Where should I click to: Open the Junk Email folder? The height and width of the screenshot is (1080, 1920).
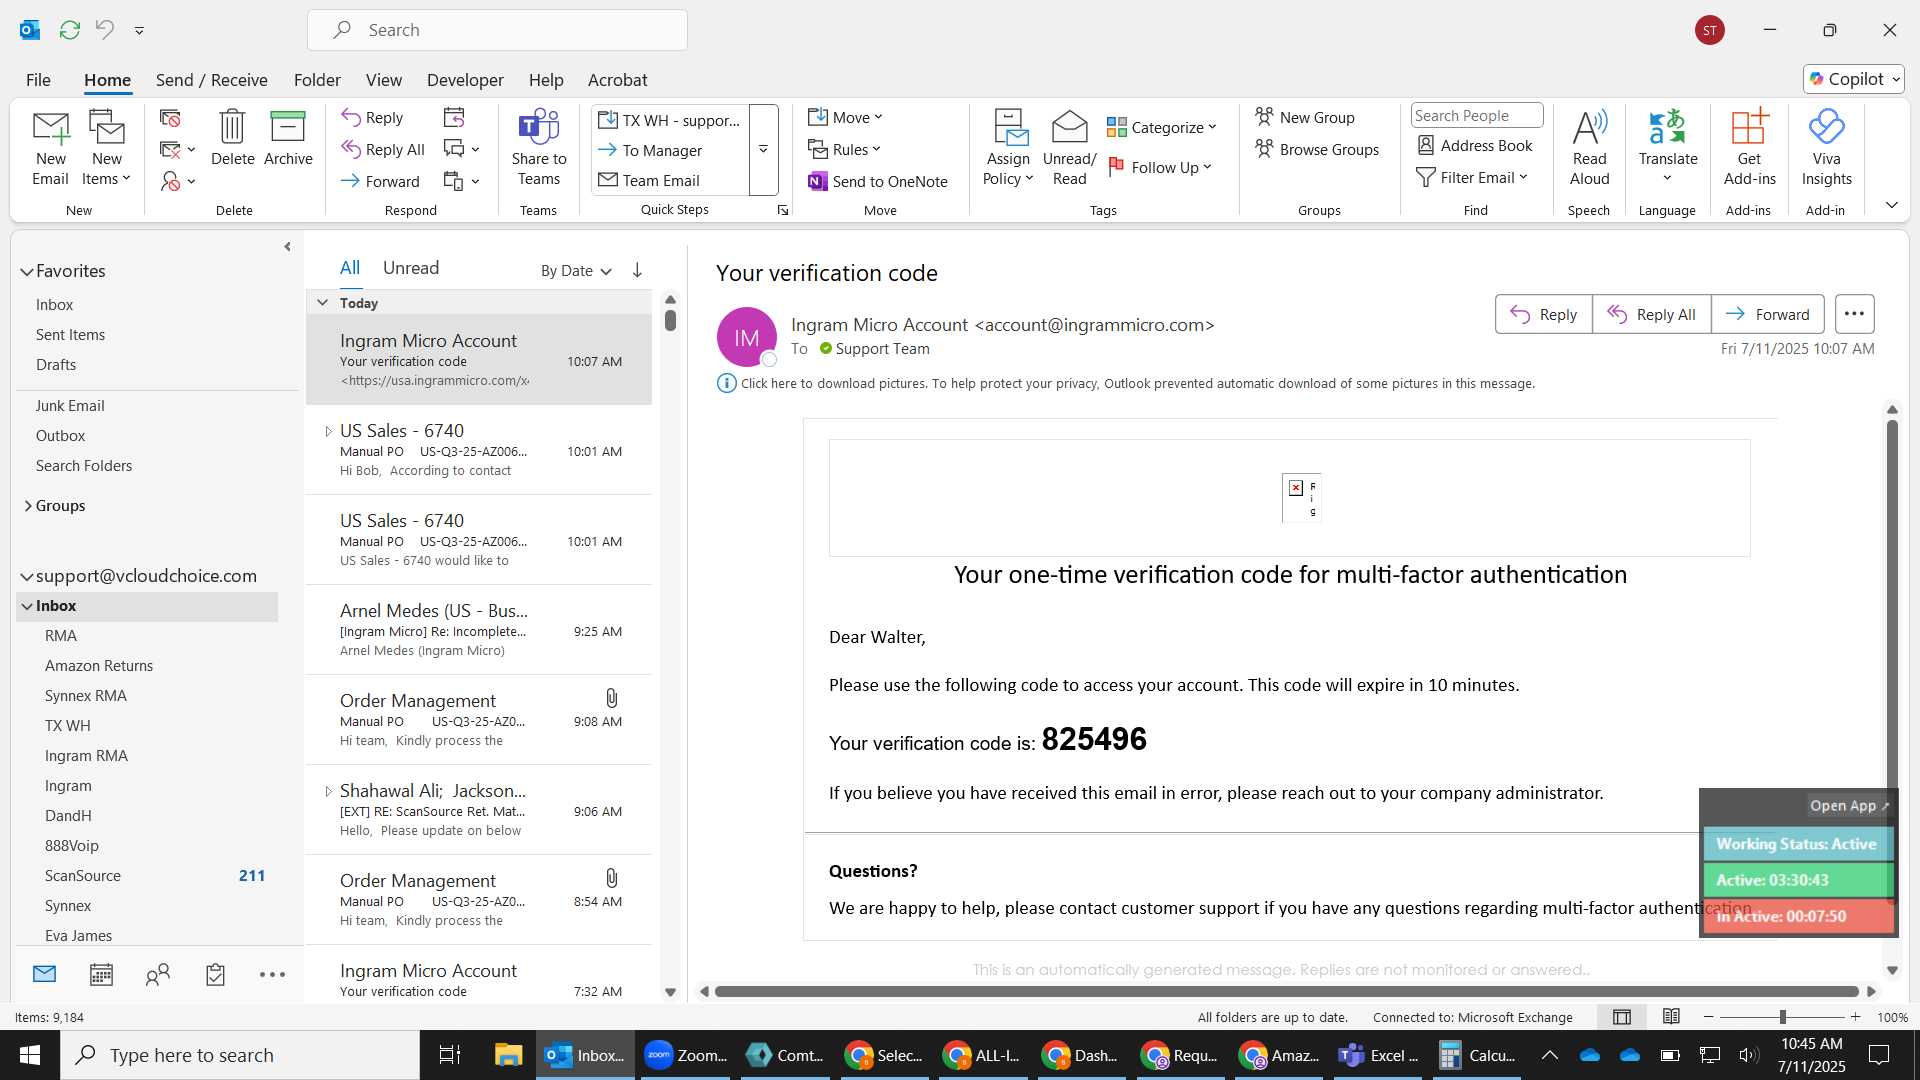click(x=70, y=406)
